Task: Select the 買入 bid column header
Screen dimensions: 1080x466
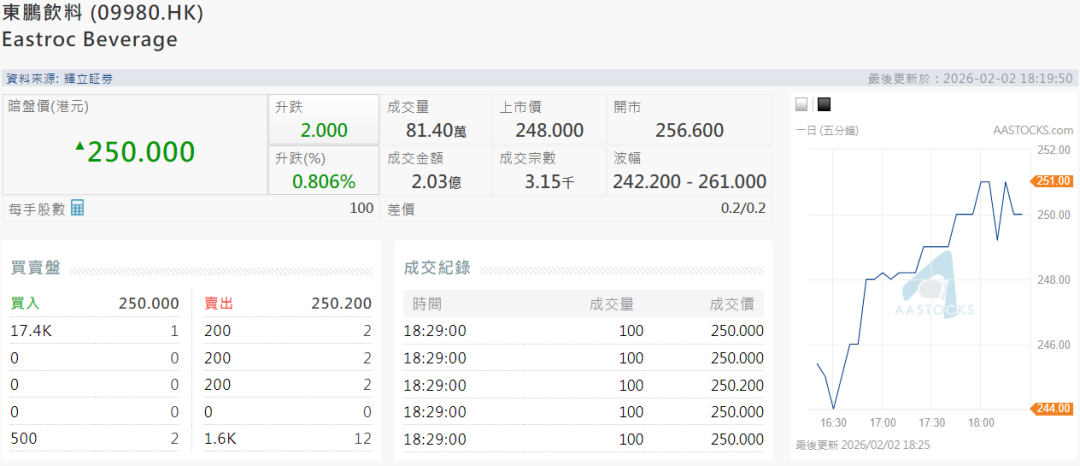Action: 26,303
